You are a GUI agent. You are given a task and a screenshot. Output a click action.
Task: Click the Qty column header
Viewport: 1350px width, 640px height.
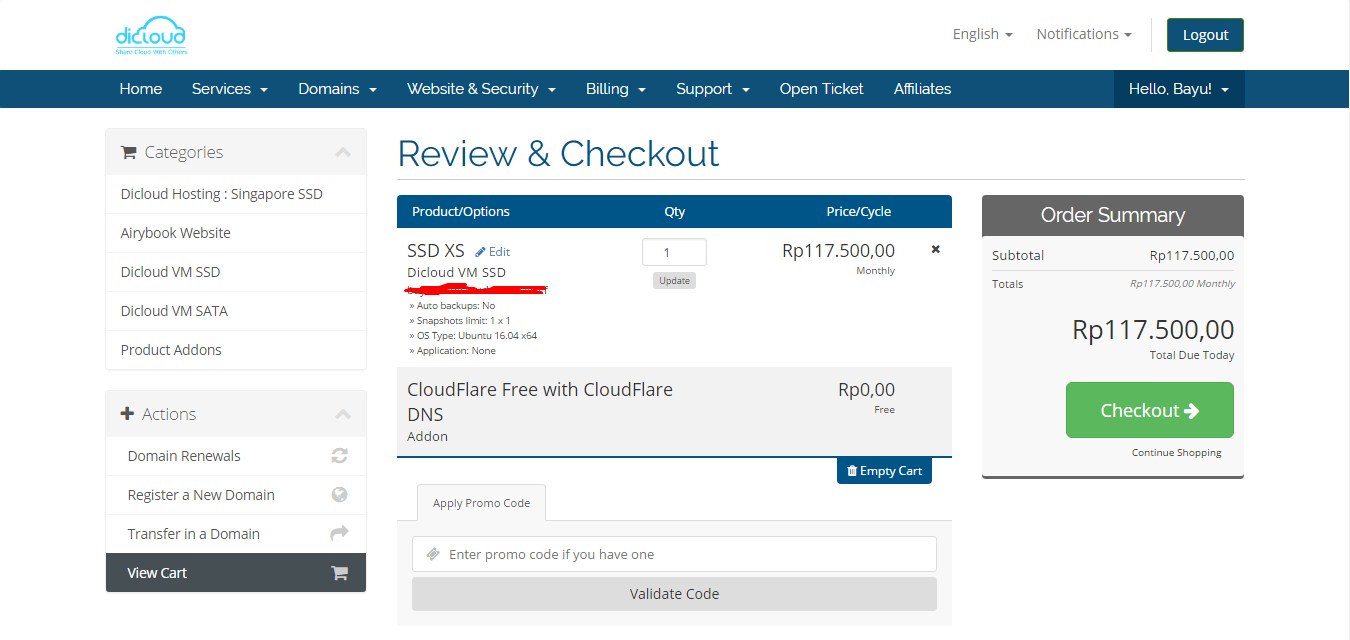click(x=675, y=212)
